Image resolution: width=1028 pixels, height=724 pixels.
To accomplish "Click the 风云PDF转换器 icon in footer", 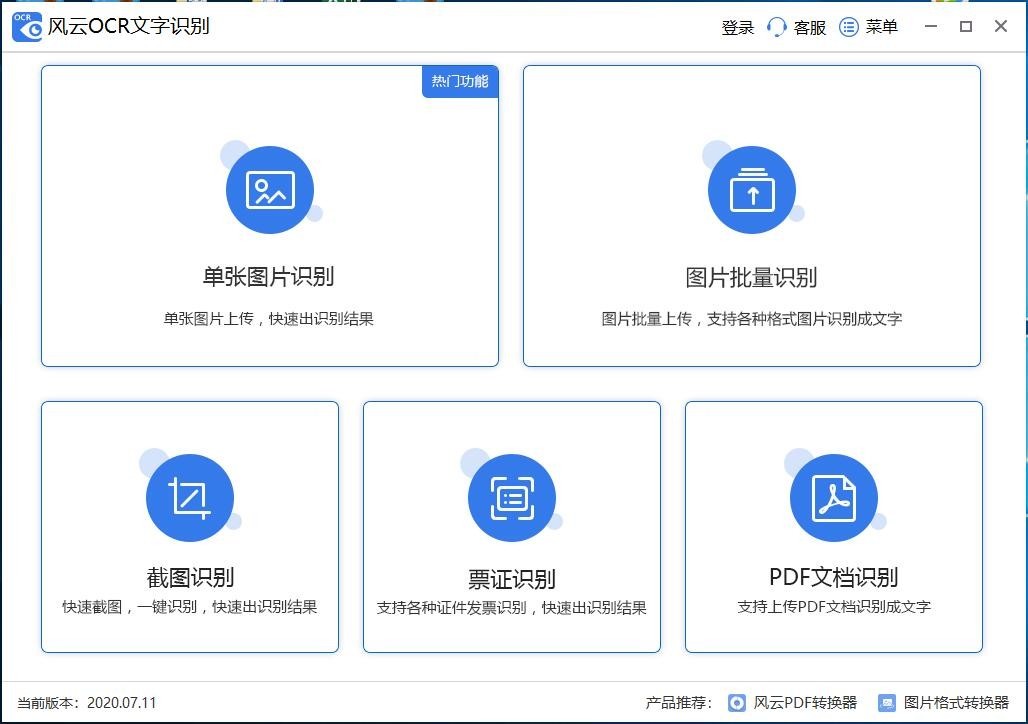I will pos(737,703).
